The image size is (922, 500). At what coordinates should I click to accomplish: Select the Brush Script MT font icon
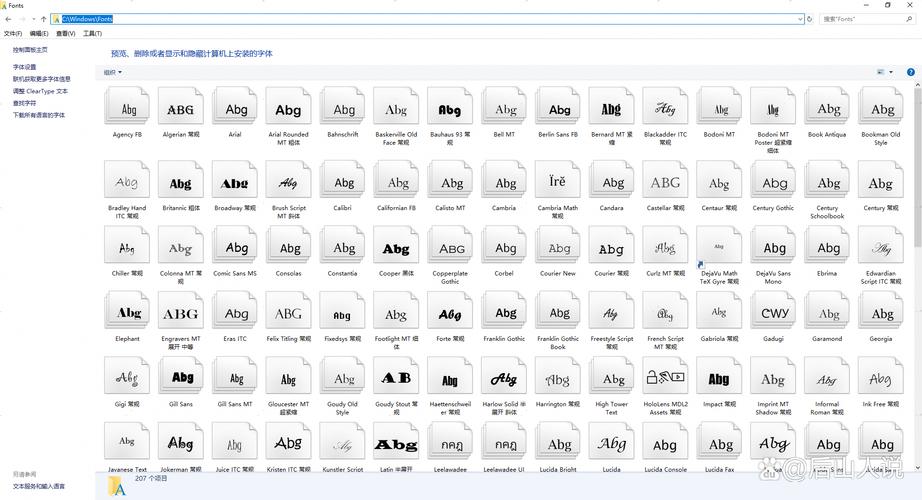click(x=289, y=180)
